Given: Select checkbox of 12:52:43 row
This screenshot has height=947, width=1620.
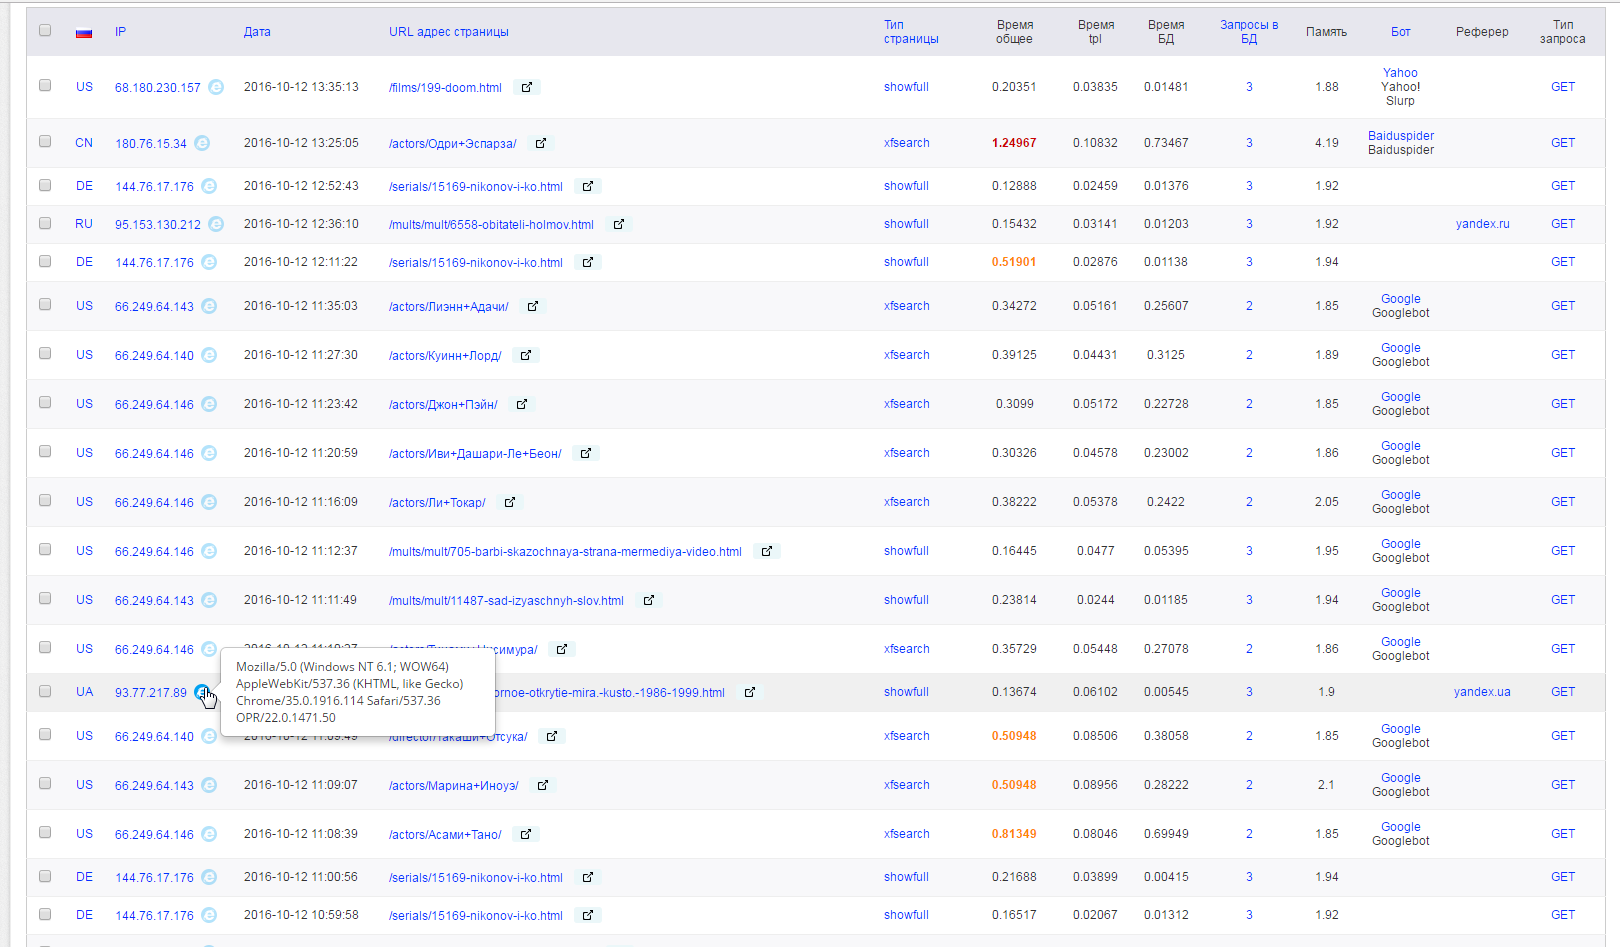Looking at the screenshot, I should 45,185.
